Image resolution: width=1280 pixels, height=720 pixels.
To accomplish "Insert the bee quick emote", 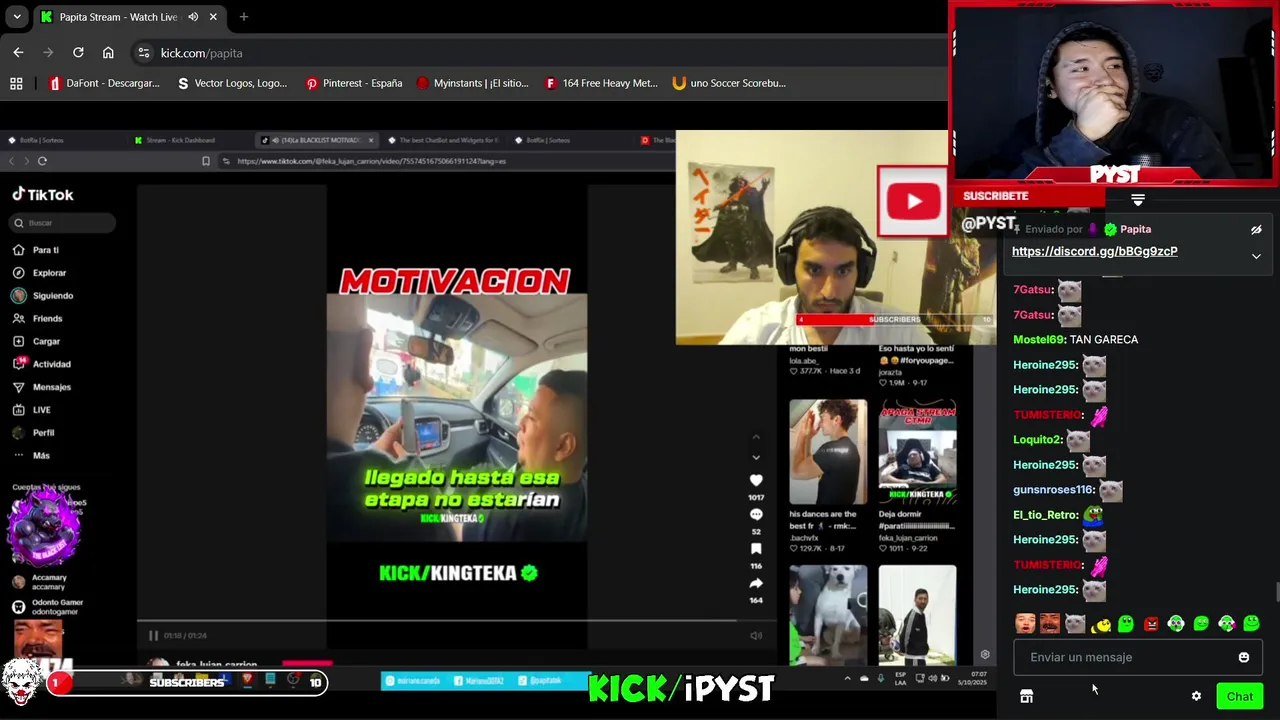I will click(1100, 624).
